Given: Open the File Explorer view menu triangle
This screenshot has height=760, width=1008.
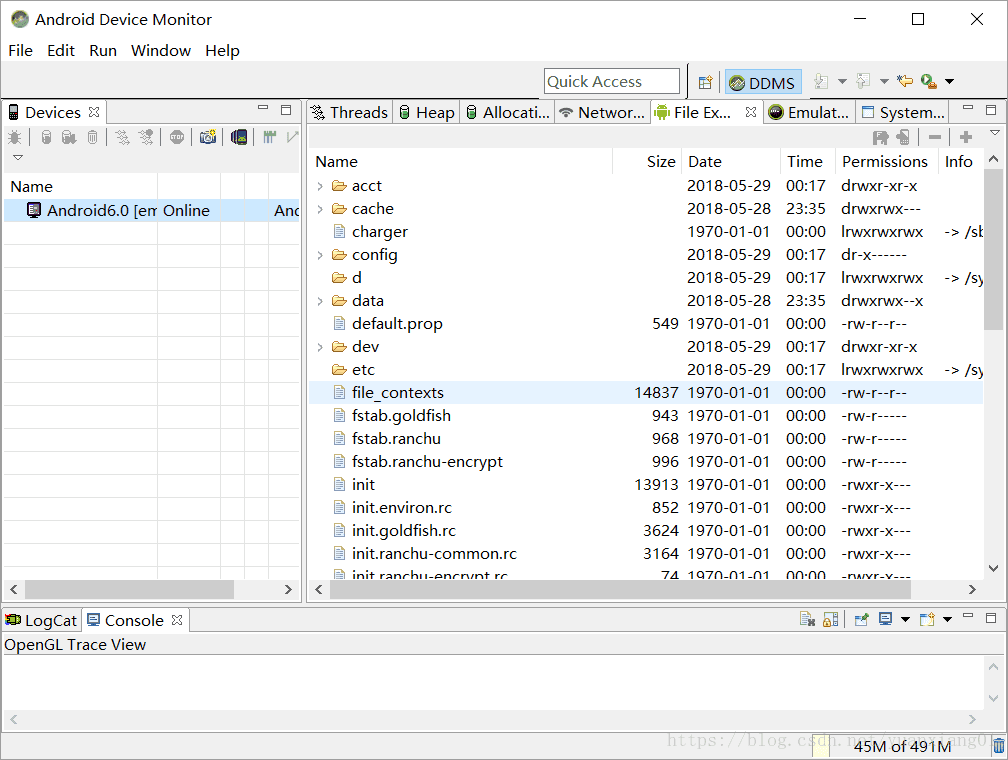Looking at the screenshot, I should [994, 133].
